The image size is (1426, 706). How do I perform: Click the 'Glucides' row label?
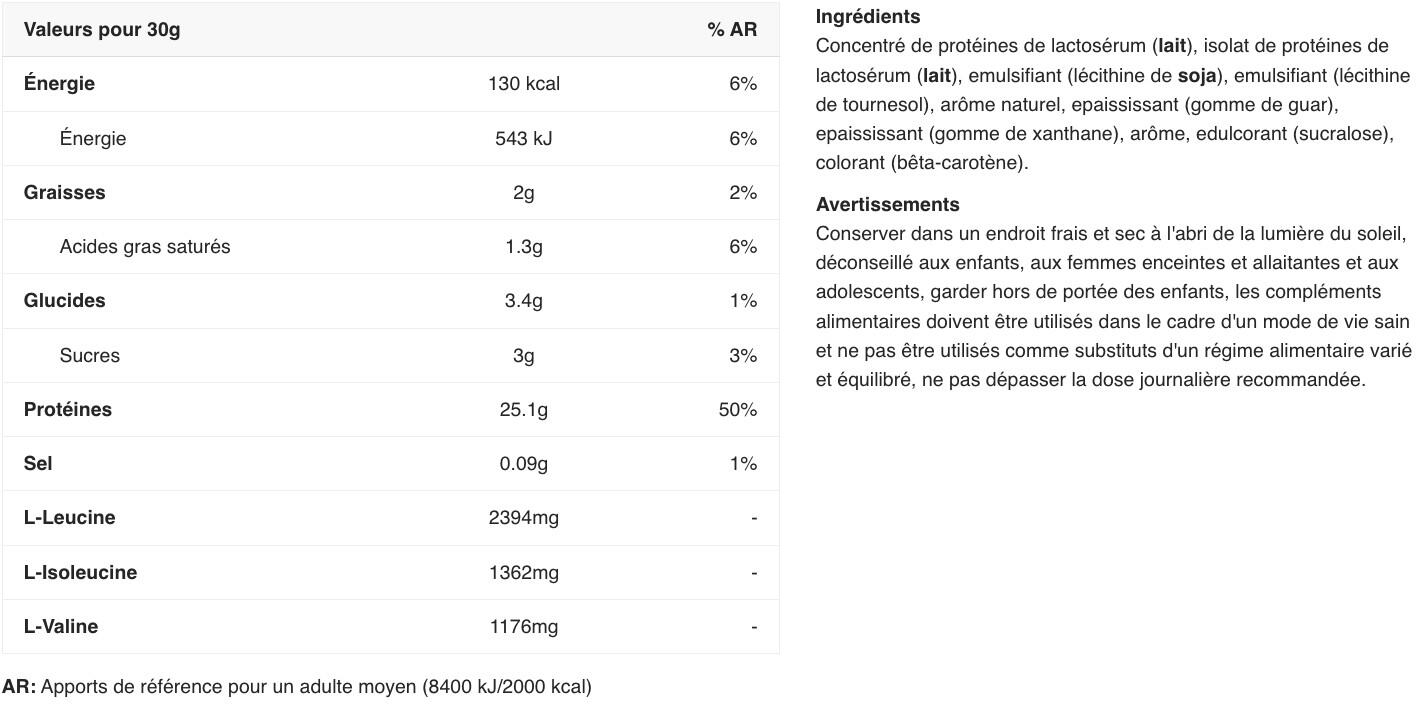click(64, 300)
